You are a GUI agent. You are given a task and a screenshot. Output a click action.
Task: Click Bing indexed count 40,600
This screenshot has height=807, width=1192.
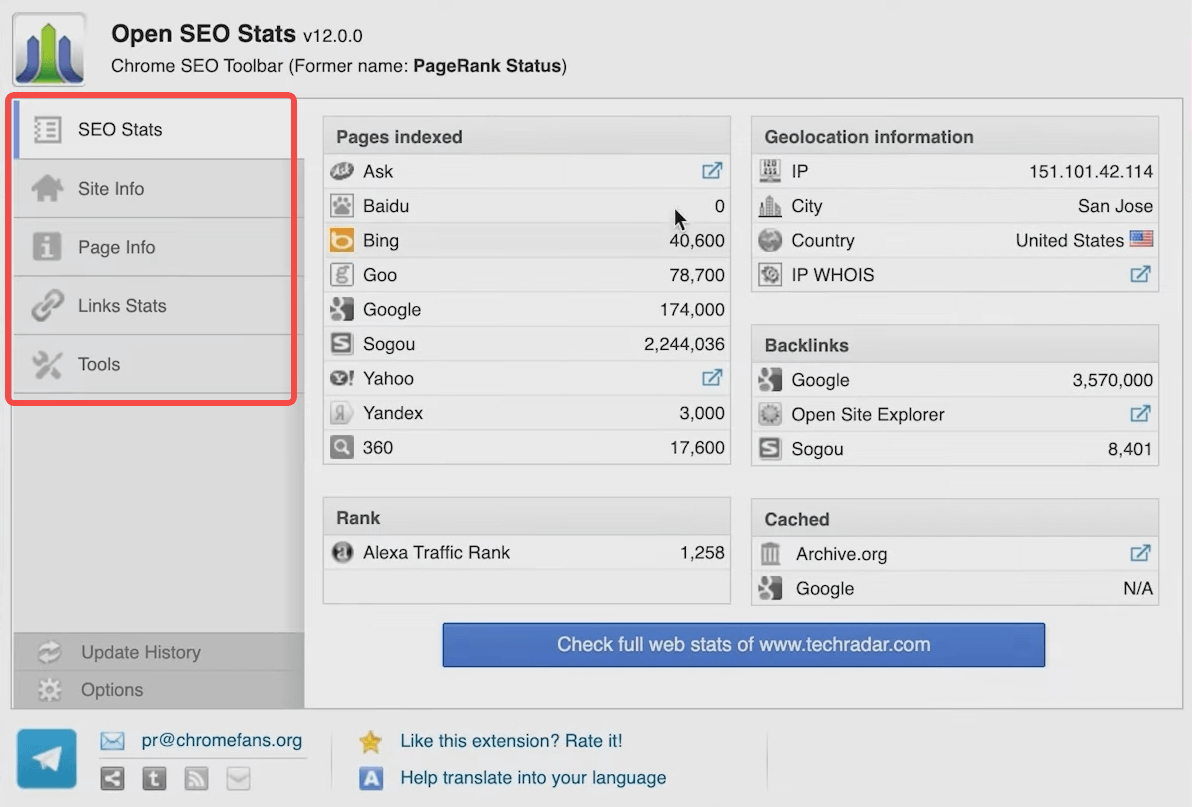[696, 240]
